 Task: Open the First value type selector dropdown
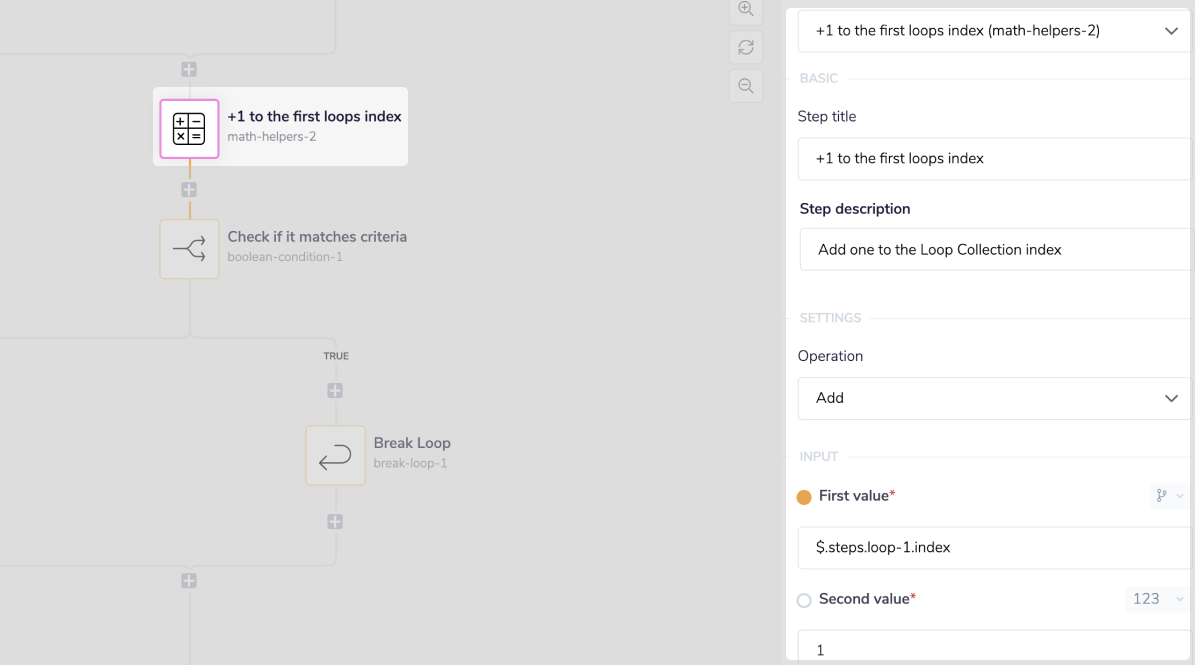1168,495
